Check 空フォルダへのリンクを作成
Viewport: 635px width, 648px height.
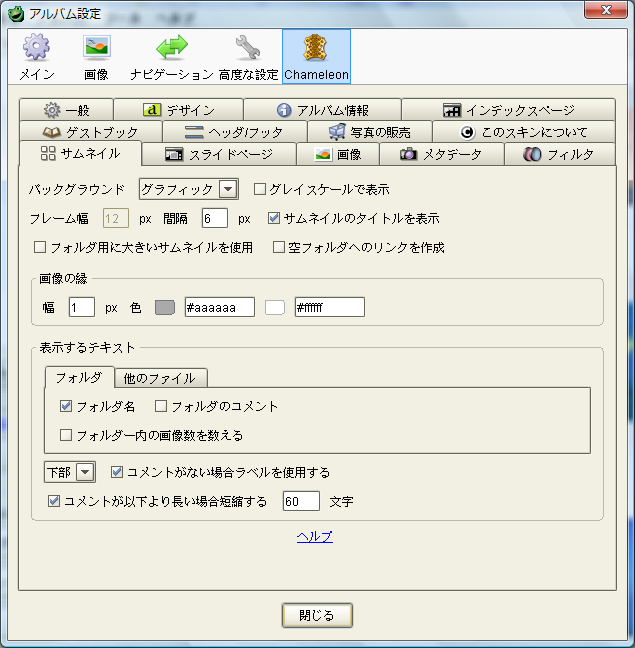[279, 247]
